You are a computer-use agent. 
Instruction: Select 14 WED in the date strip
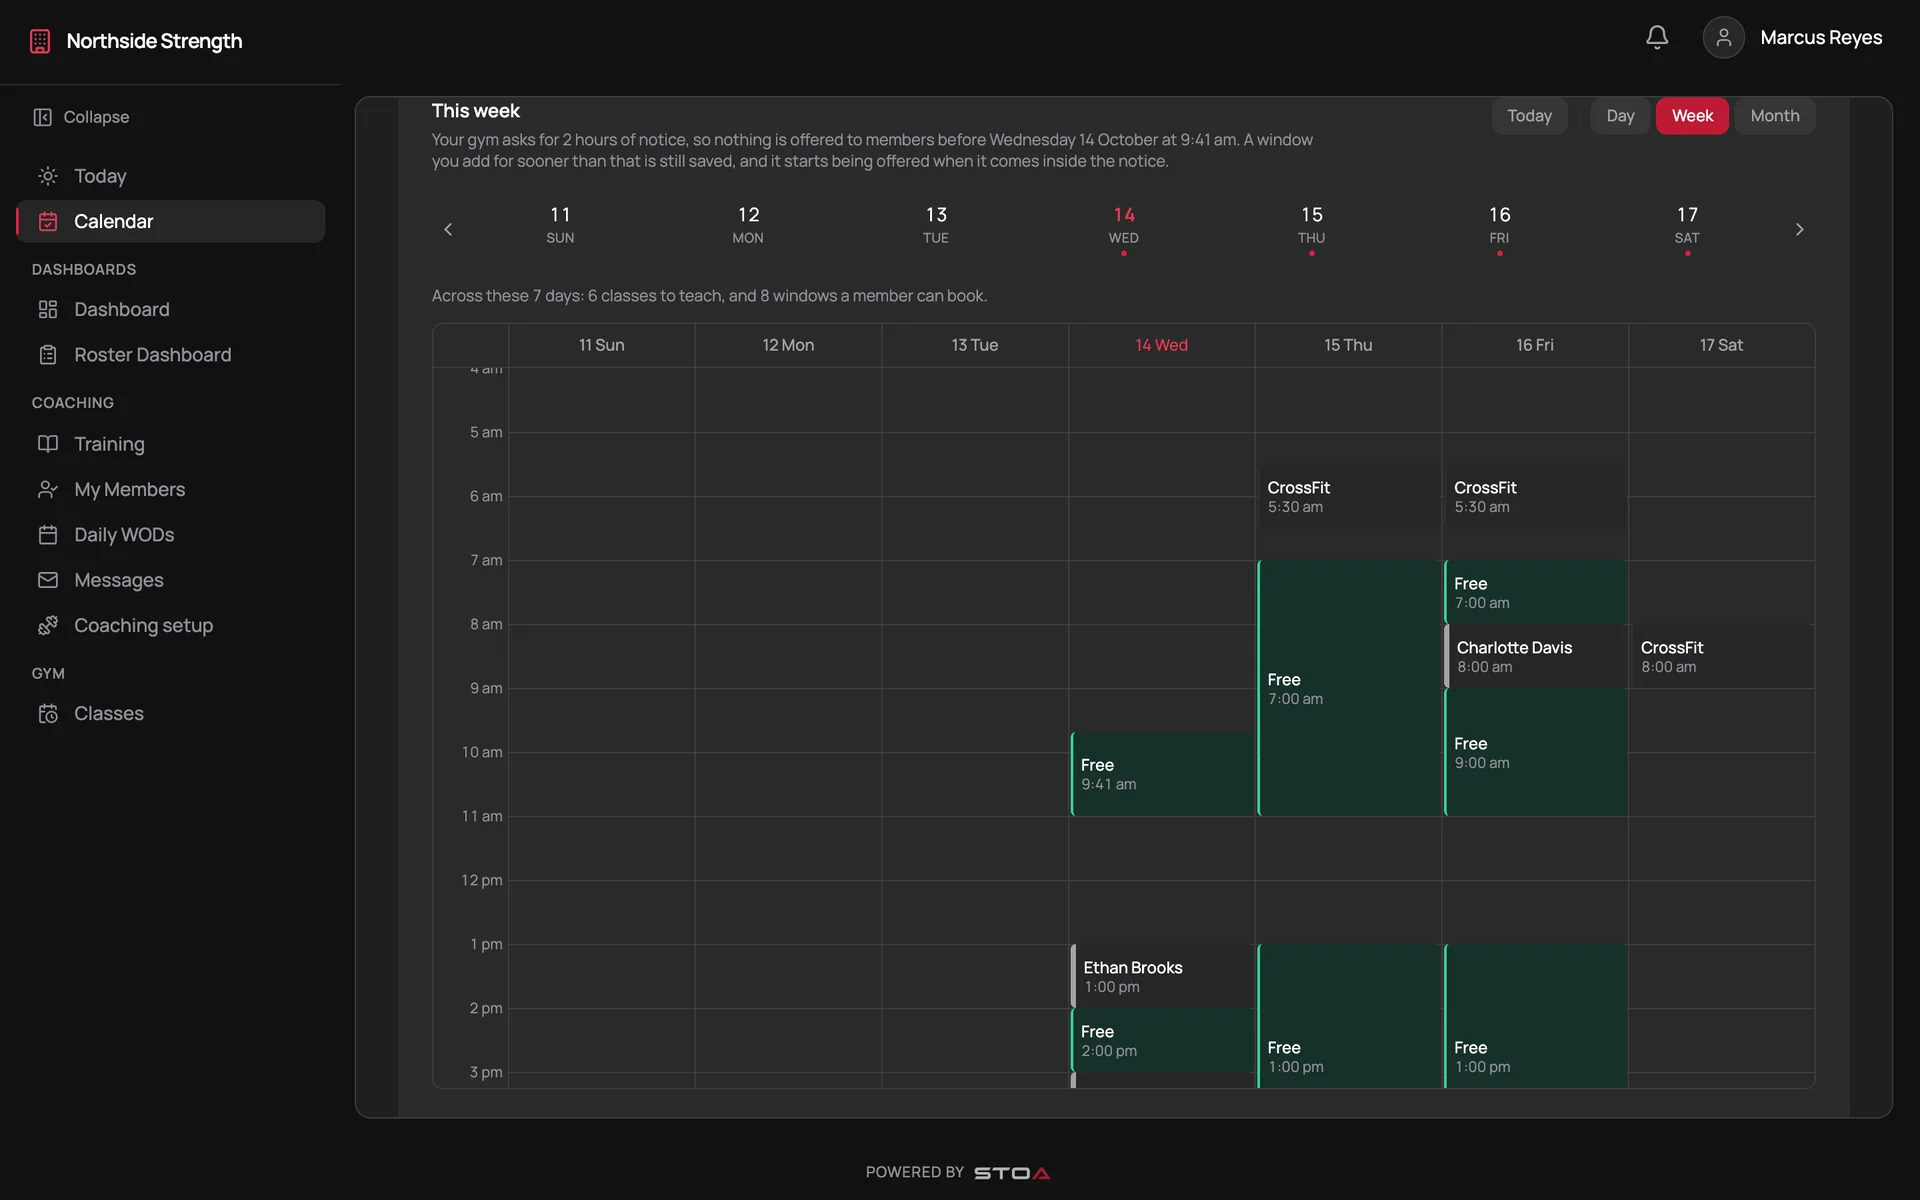(x=1123, y=229)
